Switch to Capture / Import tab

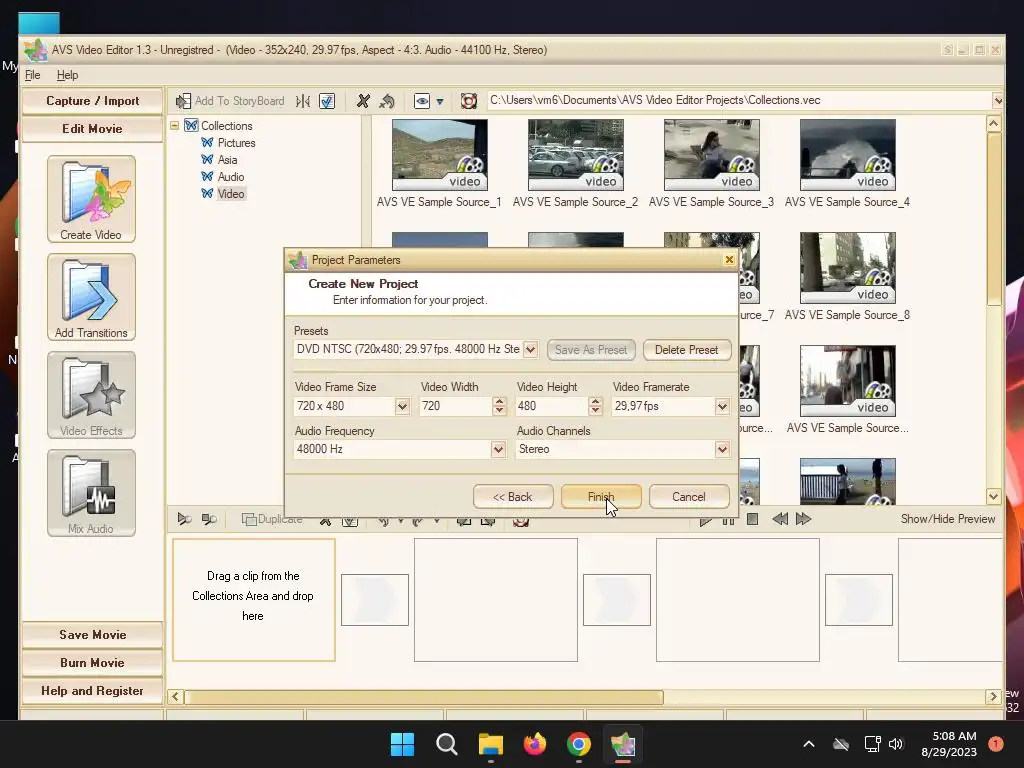click(92, 101)
